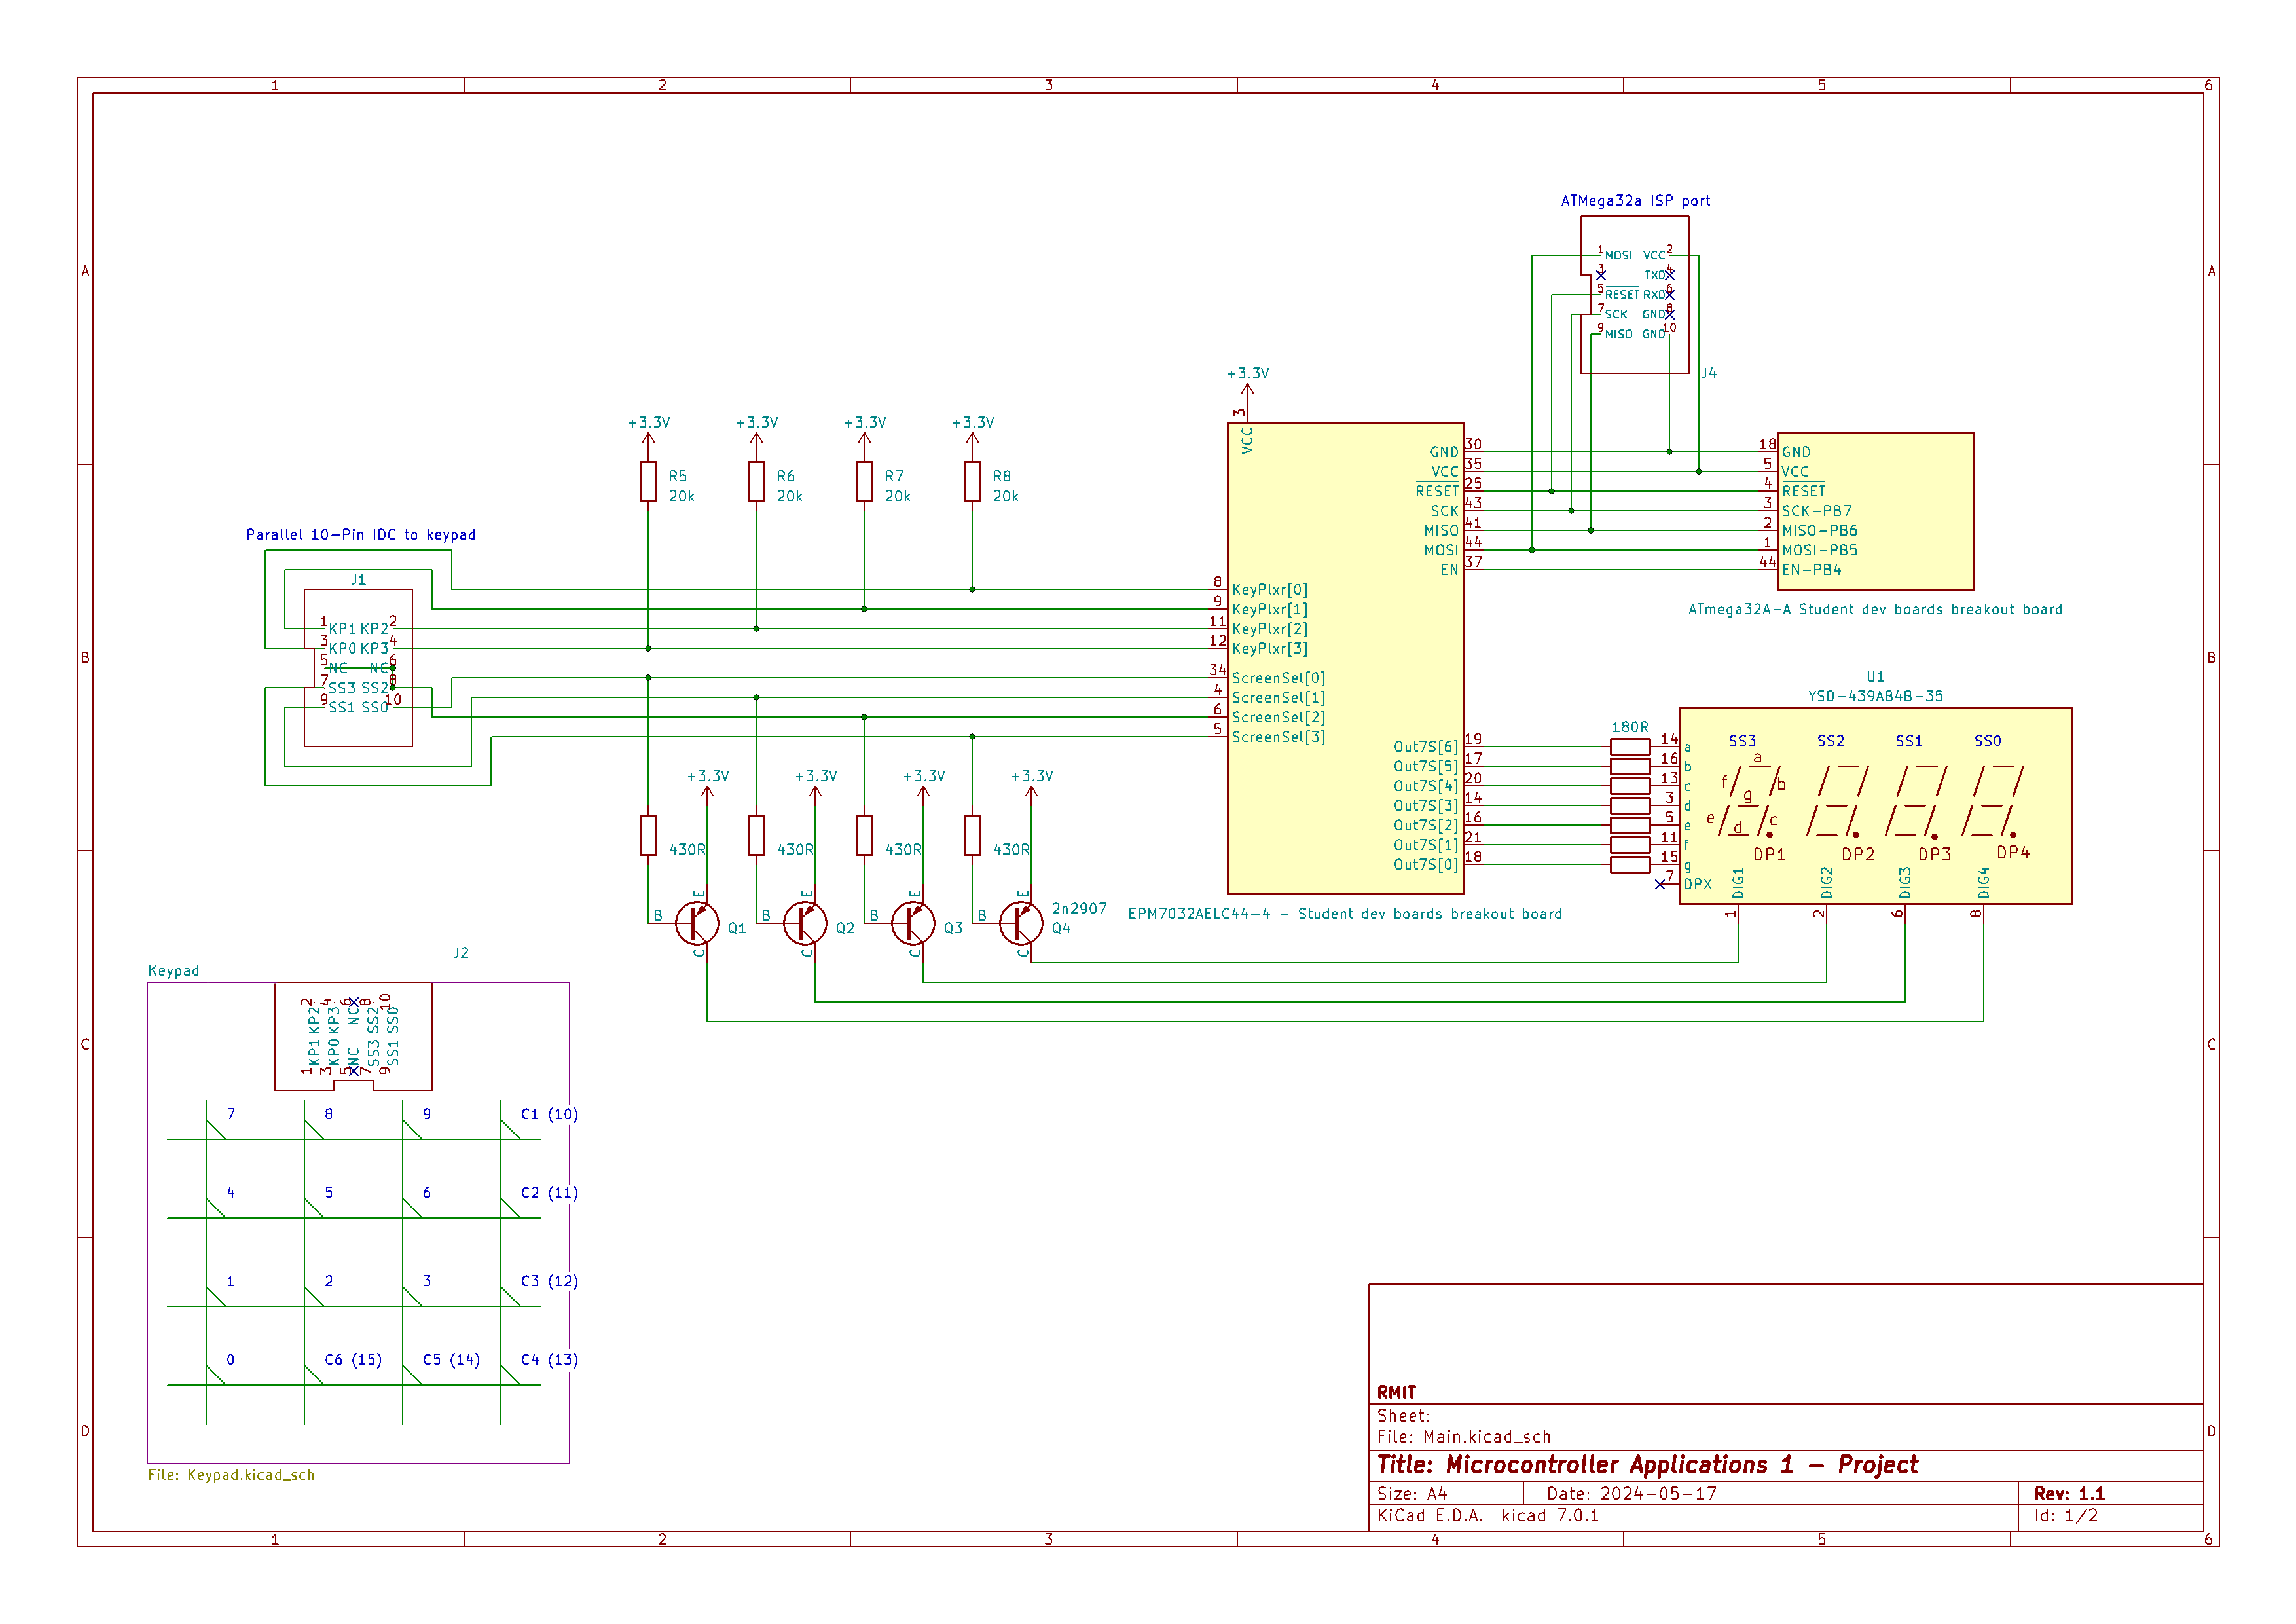Click the EN-PB4 pin label
2296x1624 pixels.
(x=1811, y=570)
